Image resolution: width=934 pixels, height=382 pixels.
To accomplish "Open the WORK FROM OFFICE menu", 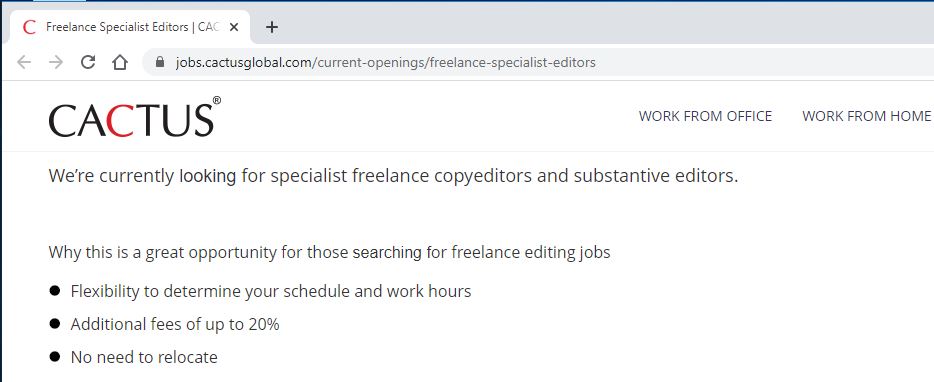I will tap(705, 116).
